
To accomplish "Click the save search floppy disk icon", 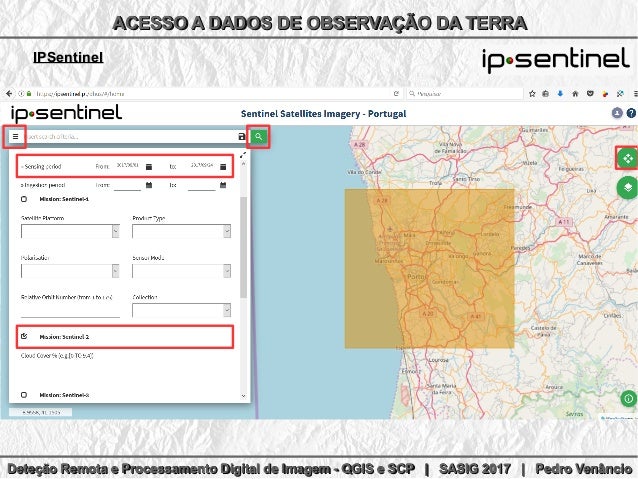I will [x=242, y=137].
